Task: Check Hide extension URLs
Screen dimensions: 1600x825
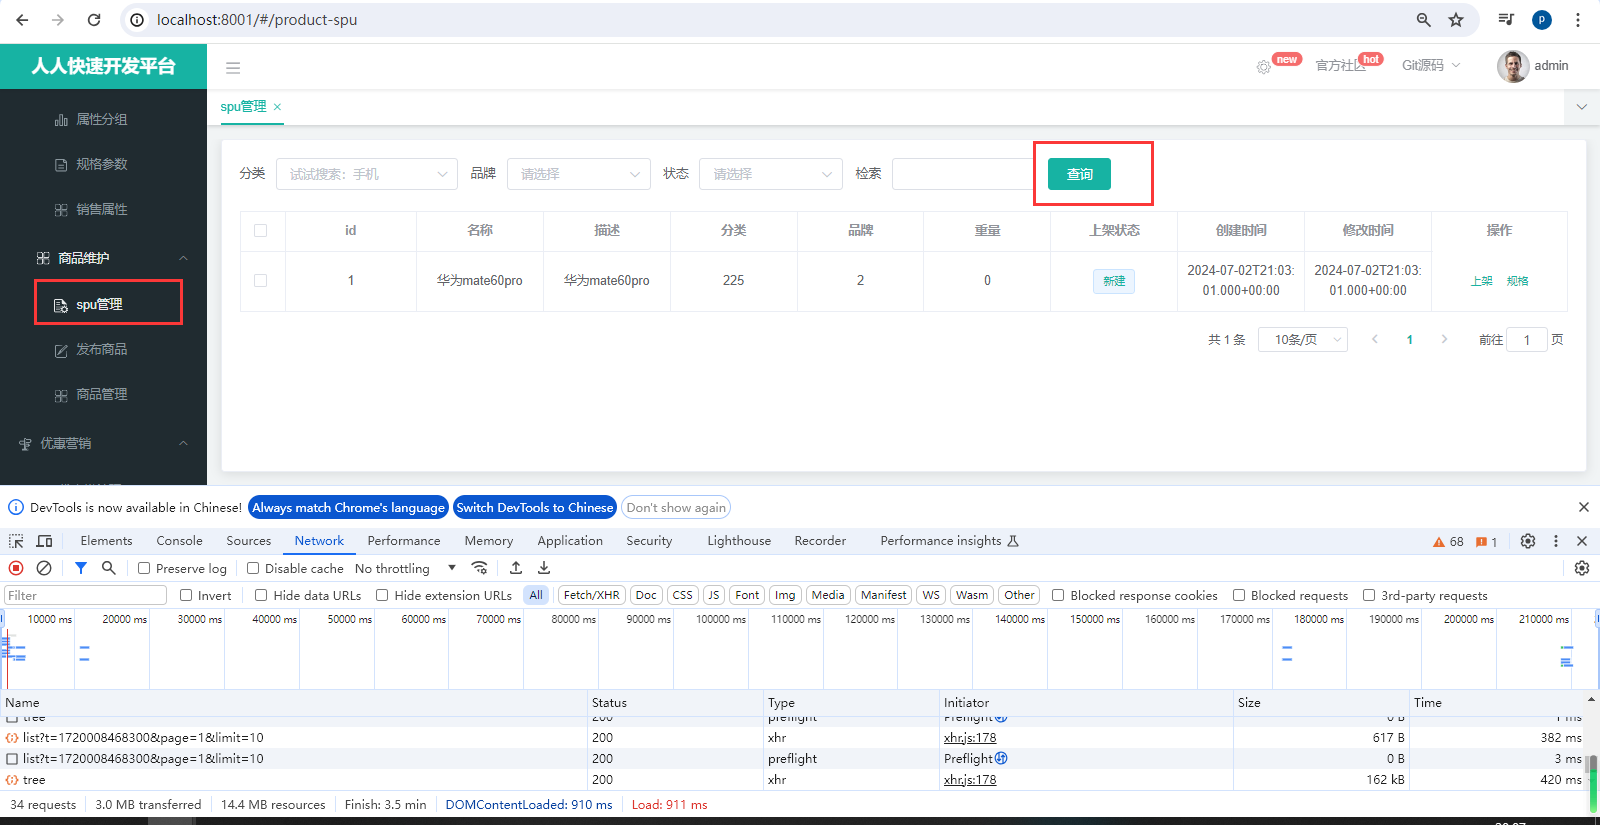Action: pyautogui.click(x=382, y=595)
